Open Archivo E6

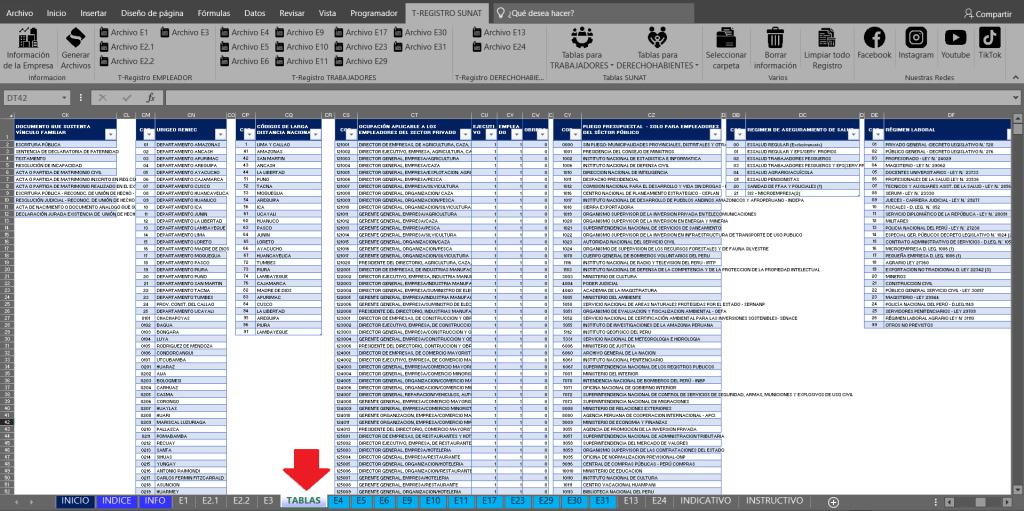tap(244, 61)
